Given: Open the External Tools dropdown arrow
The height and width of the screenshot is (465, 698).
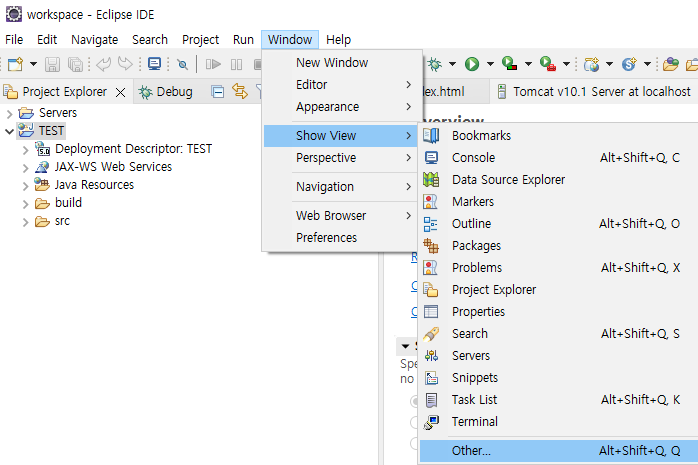Looking at the screenshot, I should point(566,64).
